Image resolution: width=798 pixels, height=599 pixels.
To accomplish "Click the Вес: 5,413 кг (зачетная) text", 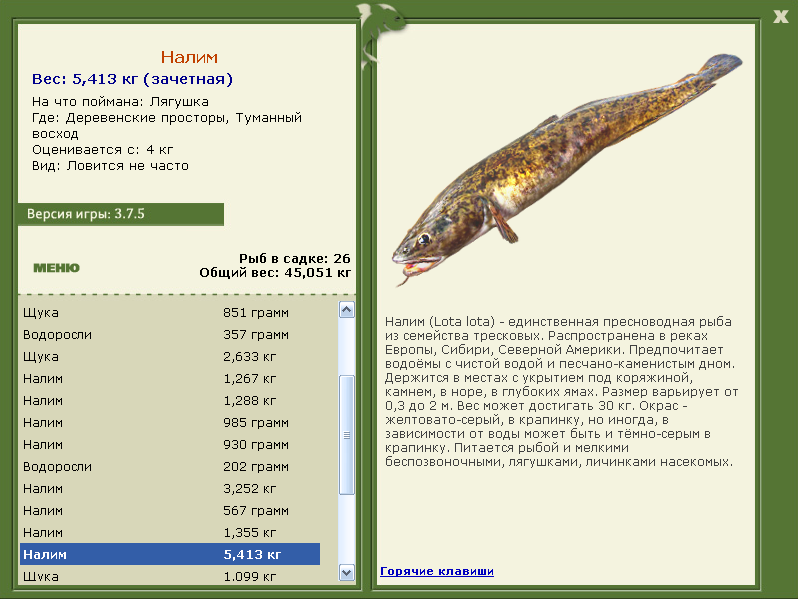I will (x=132, y=79).
